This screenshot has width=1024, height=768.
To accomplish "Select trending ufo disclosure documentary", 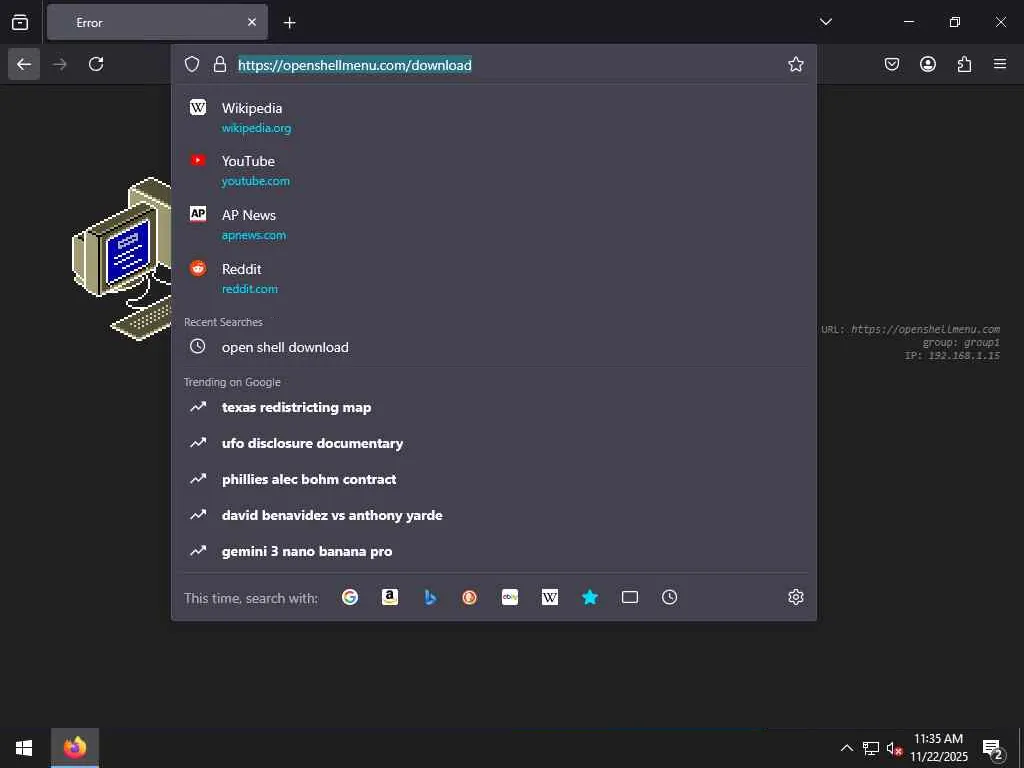I will click(x=494, y=443).
